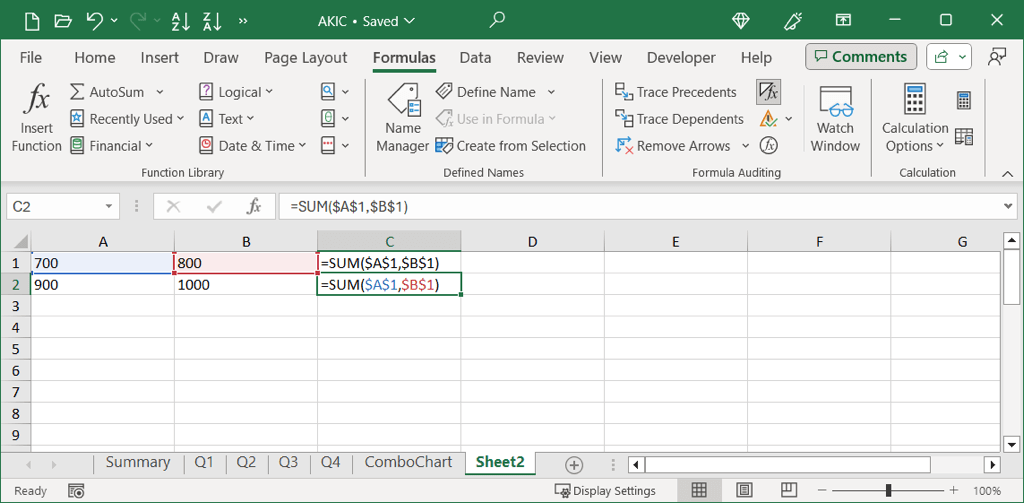Open Financial functions menu

pos(111,146)
